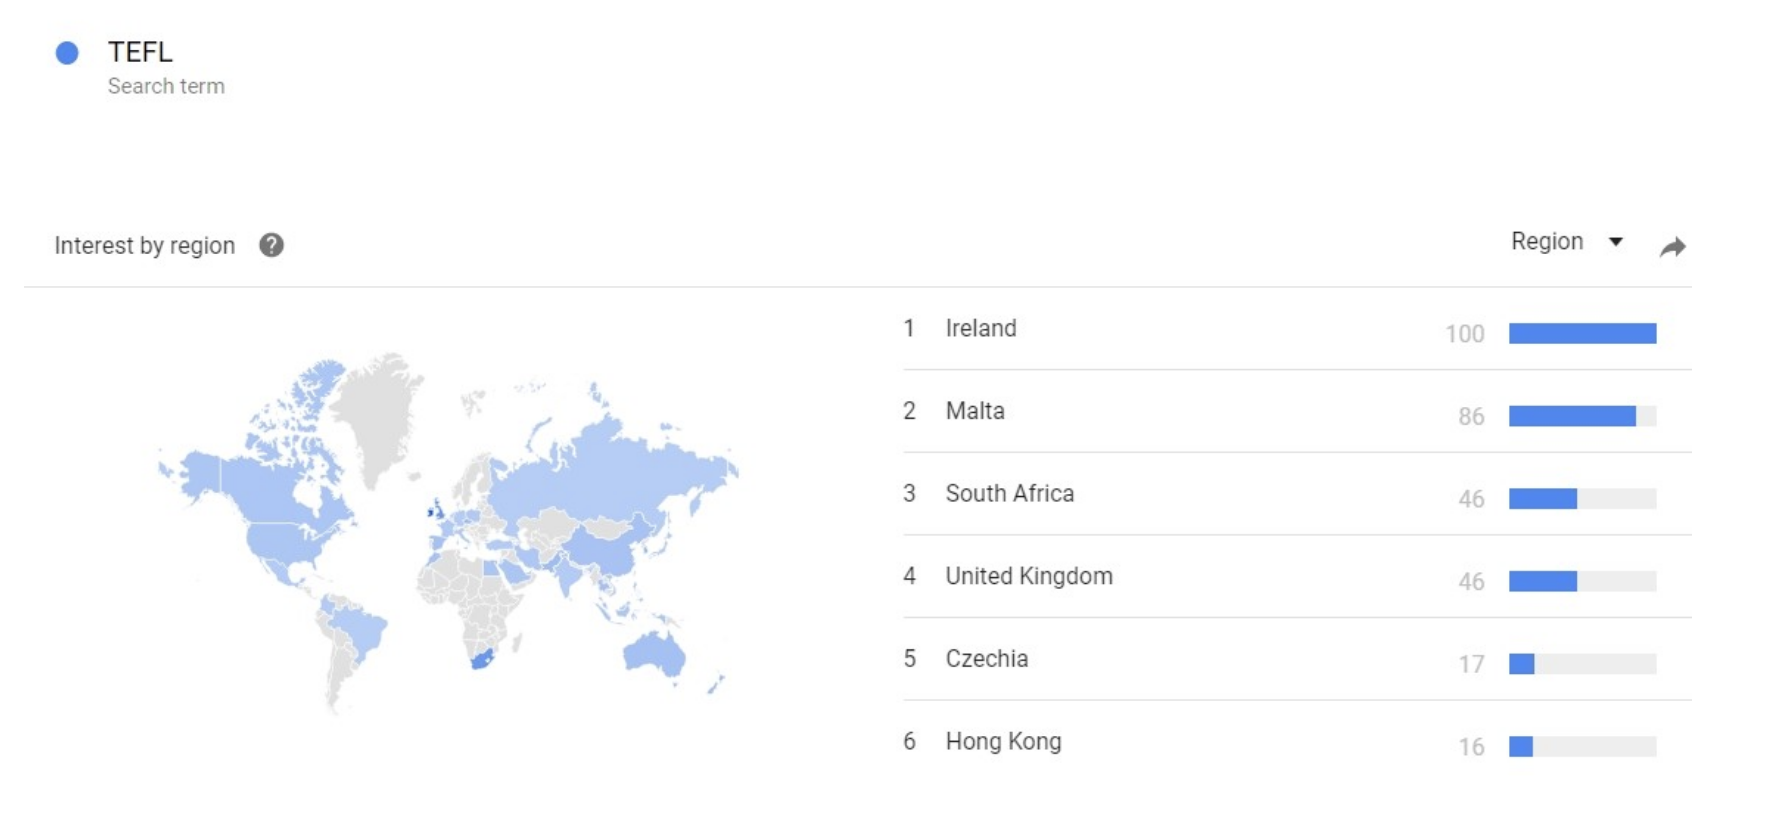Open the Region dropdown

(1547, 242)
